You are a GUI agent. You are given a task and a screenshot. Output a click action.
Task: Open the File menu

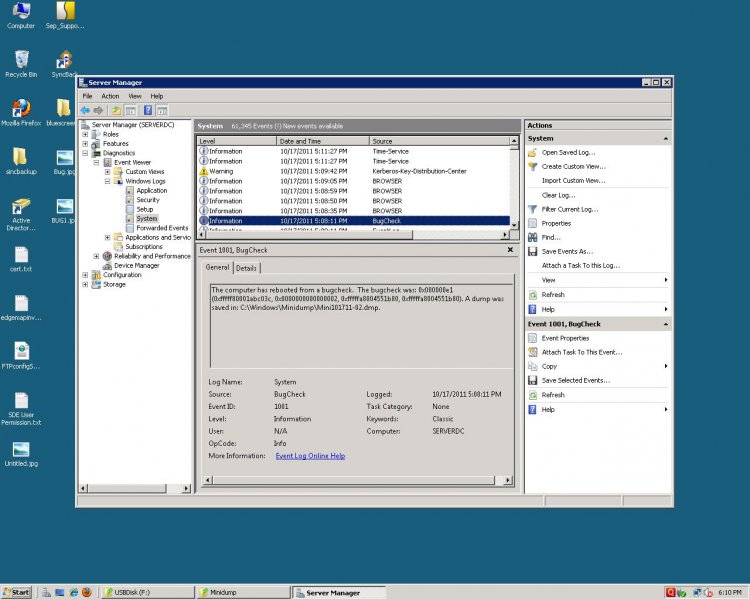tap(88, 96)
